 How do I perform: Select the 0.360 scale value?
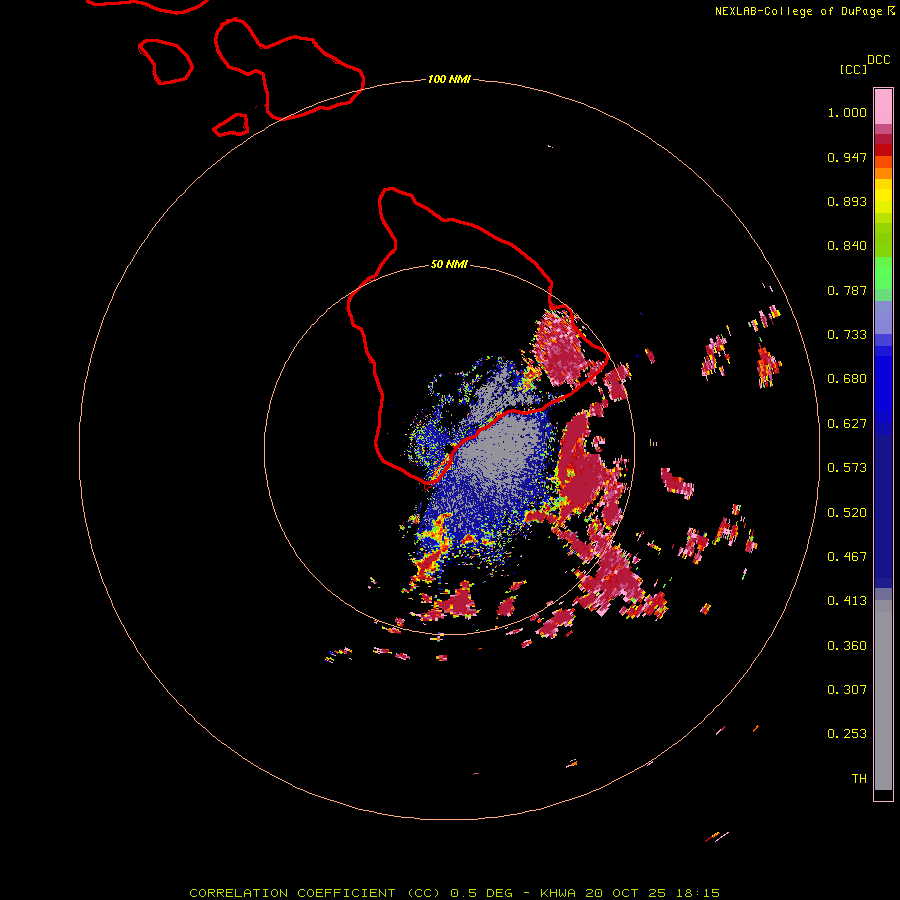pyautogui.click(x=847, y=646)
